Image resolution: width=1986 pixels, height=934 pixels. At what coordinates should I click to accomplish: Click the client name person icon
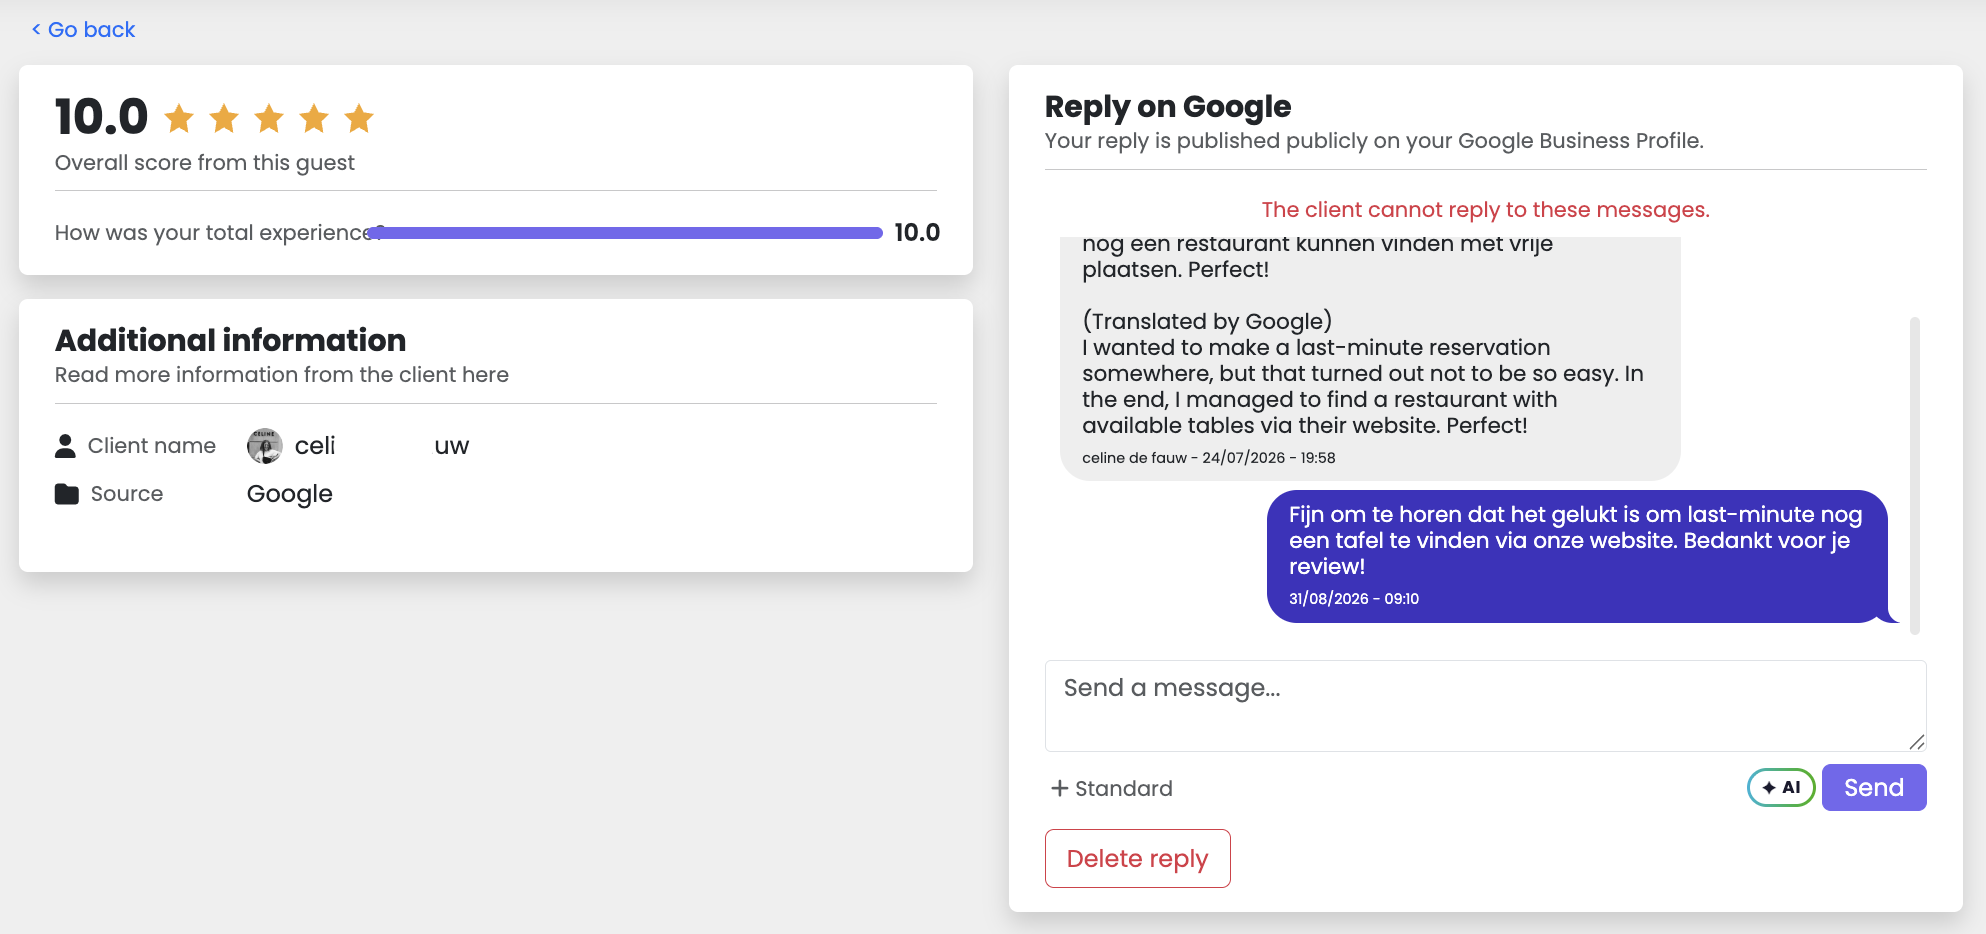pyautogui.click(x=65, y=446)
